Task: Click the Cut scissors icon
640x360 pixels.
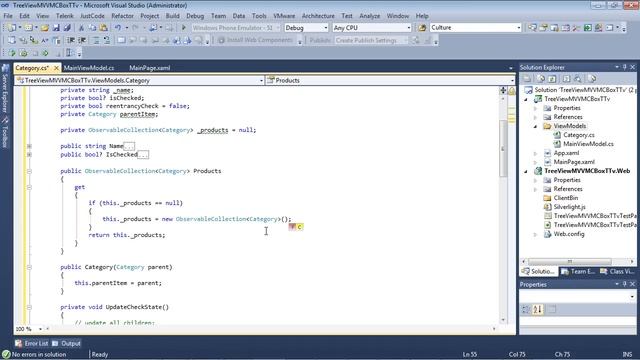Action: tap(81, 28)
